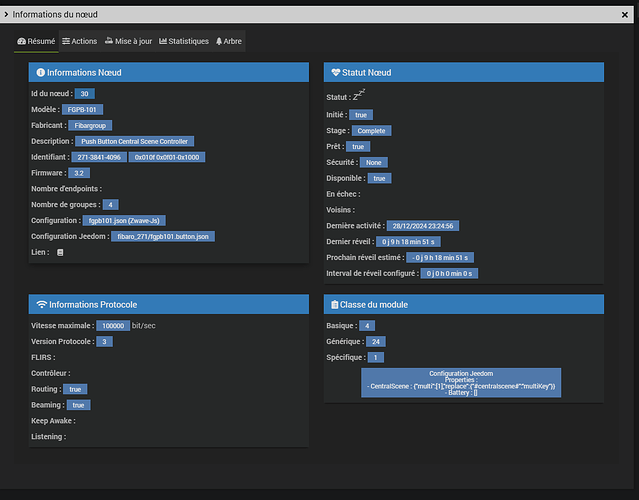Open the Actions tab
This screenshot has width=639, height=500.
click(x=79, y=41)
